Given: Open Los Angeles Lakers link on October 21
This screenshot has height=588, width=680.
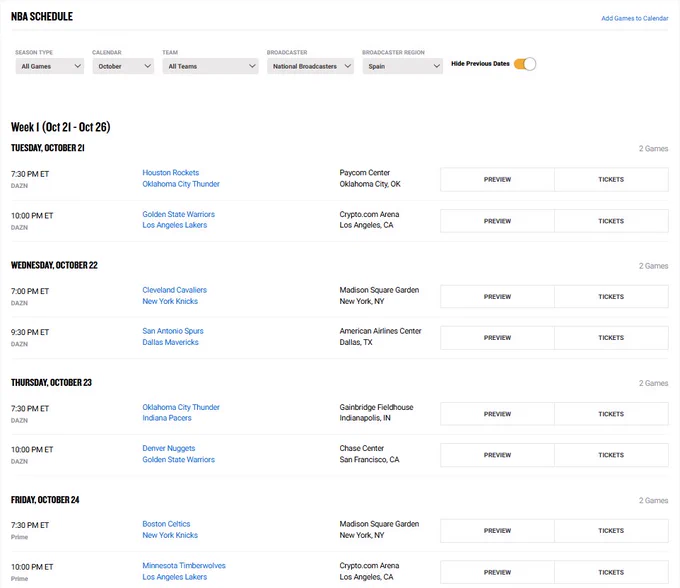Looking at the screenshot, I should click(174, 225).
